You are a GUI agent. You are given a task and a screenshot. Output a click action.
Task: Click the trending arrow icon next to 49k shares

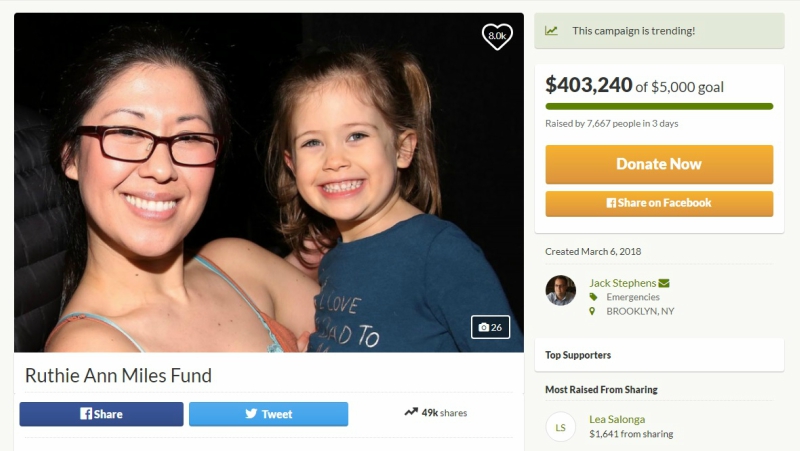[411, 412]
